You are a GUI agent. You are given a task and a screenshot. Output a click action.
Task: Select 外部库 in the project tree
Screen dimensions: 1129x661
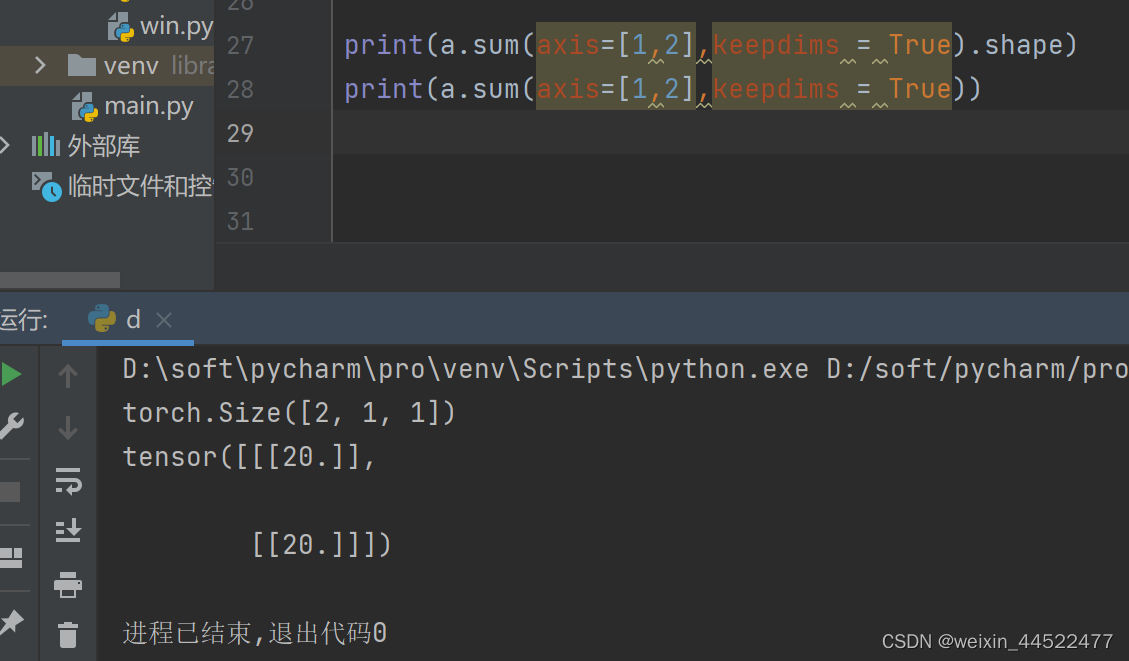[x=86, y=145]
